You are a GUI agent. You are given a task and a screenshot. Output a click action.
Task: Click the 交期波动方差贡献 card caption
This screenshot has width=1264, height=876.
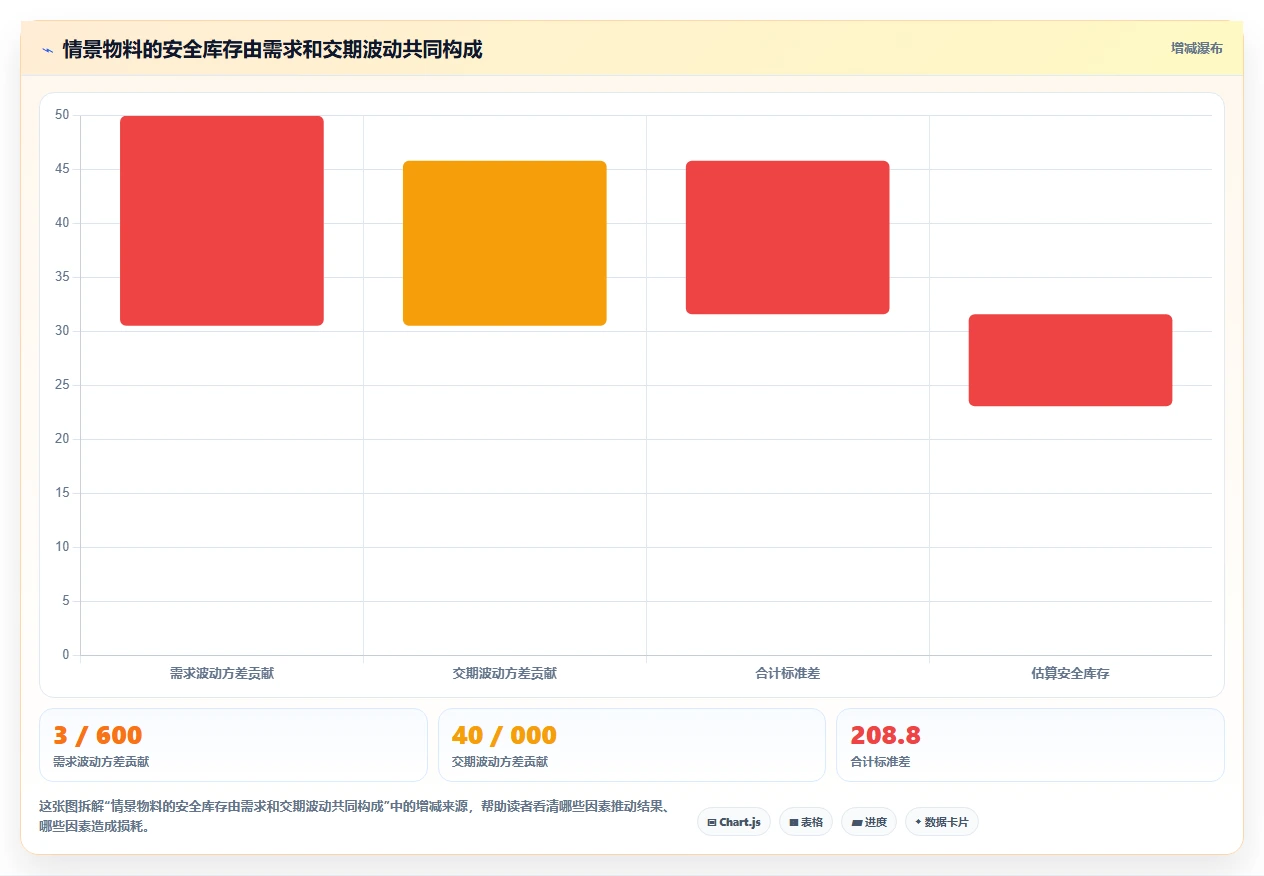500,762
